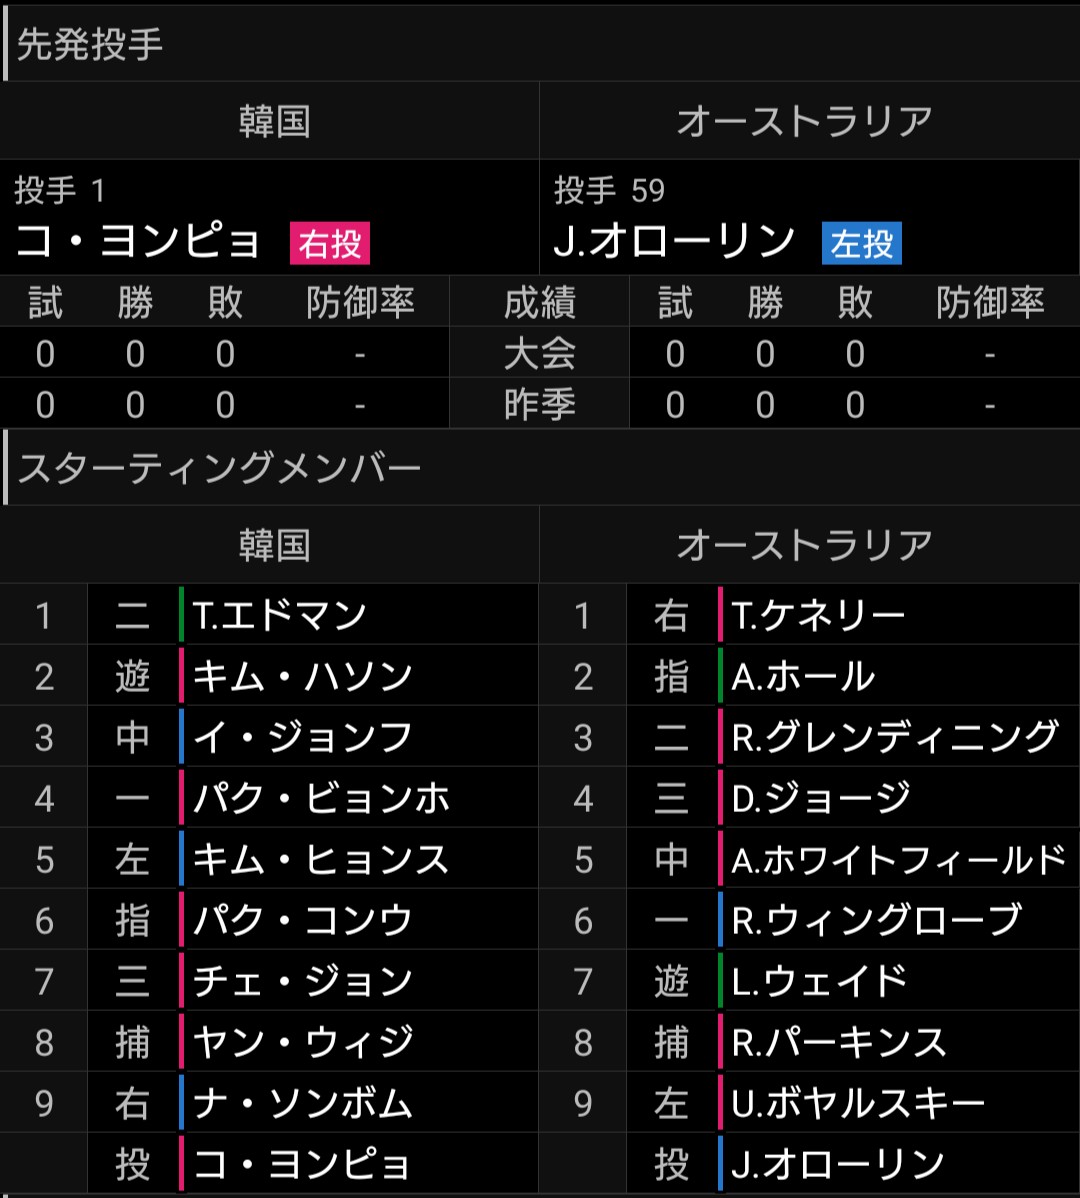Open キム・ヒョンス player entry
The image size is (1080, 1198).
(321, 860)
